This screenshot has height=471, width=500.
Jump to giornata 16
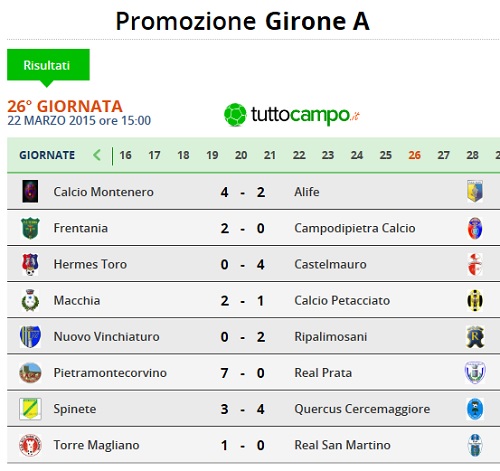point(125,155)
